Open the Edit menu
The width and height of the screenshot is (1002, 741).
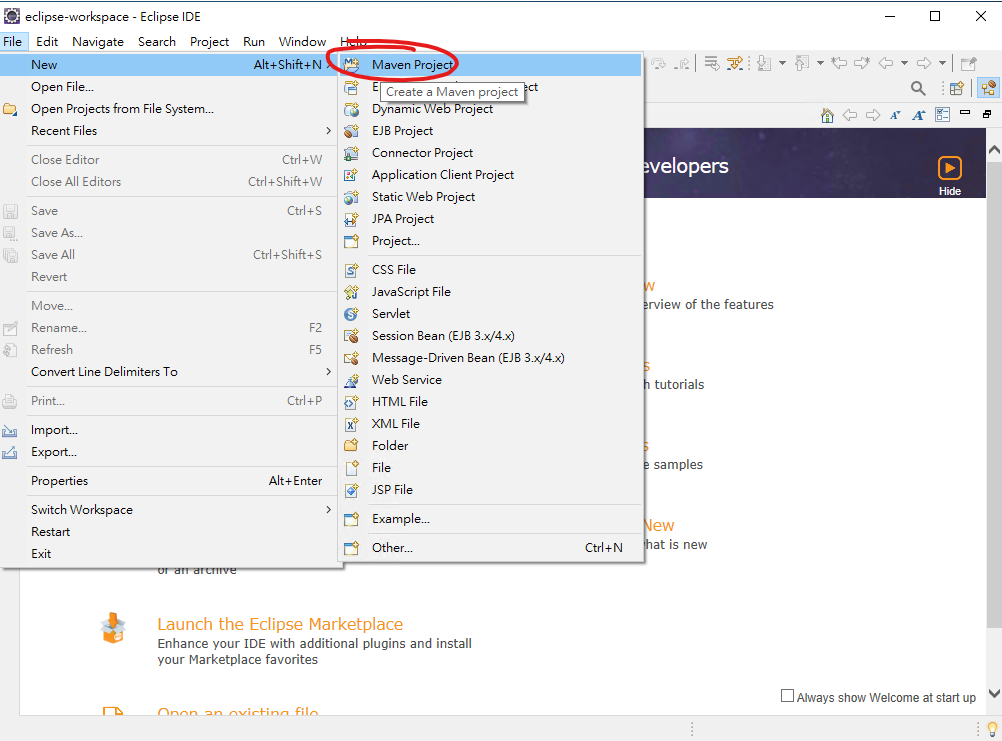(x=47, y=42)
